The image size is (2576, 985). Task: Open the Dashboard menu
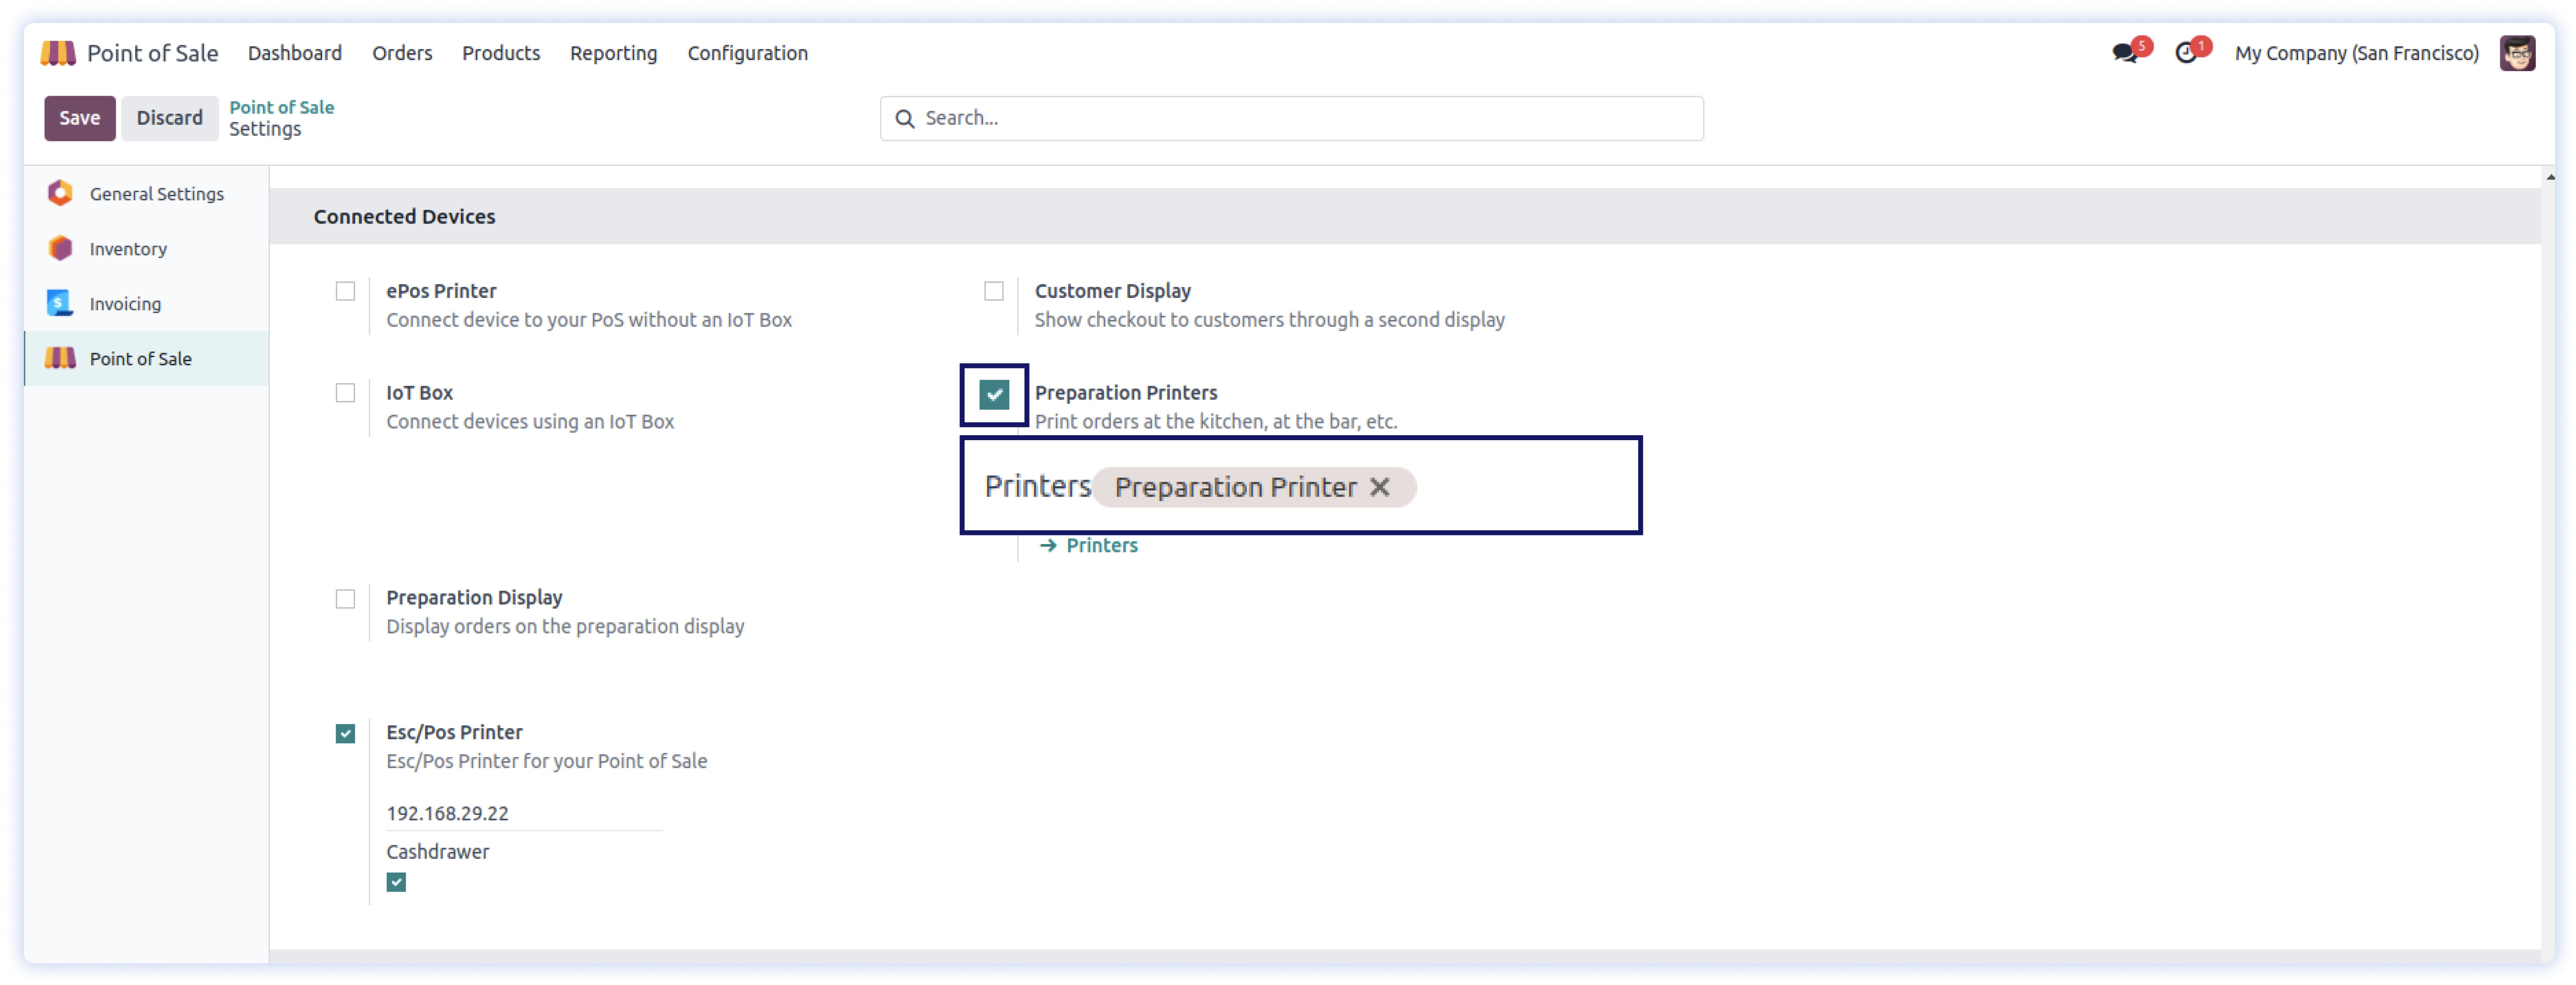(295, 53)
